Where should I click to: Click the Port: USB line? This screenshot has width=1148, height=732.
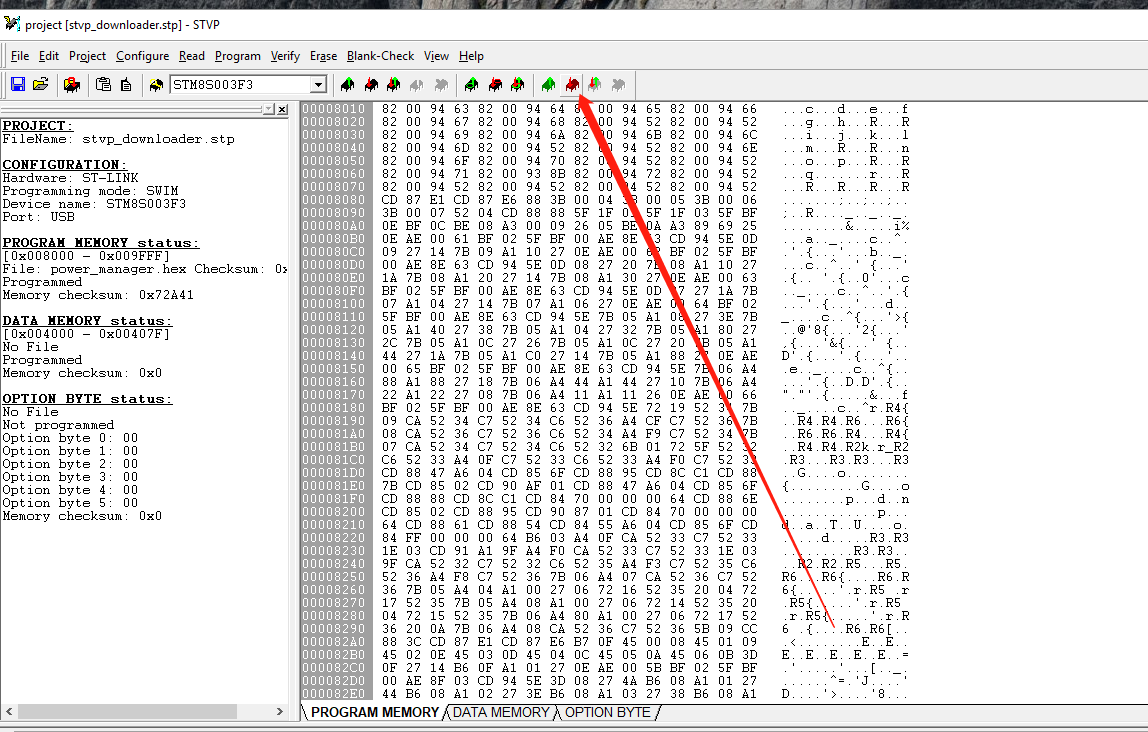click(x=39, y=217)
